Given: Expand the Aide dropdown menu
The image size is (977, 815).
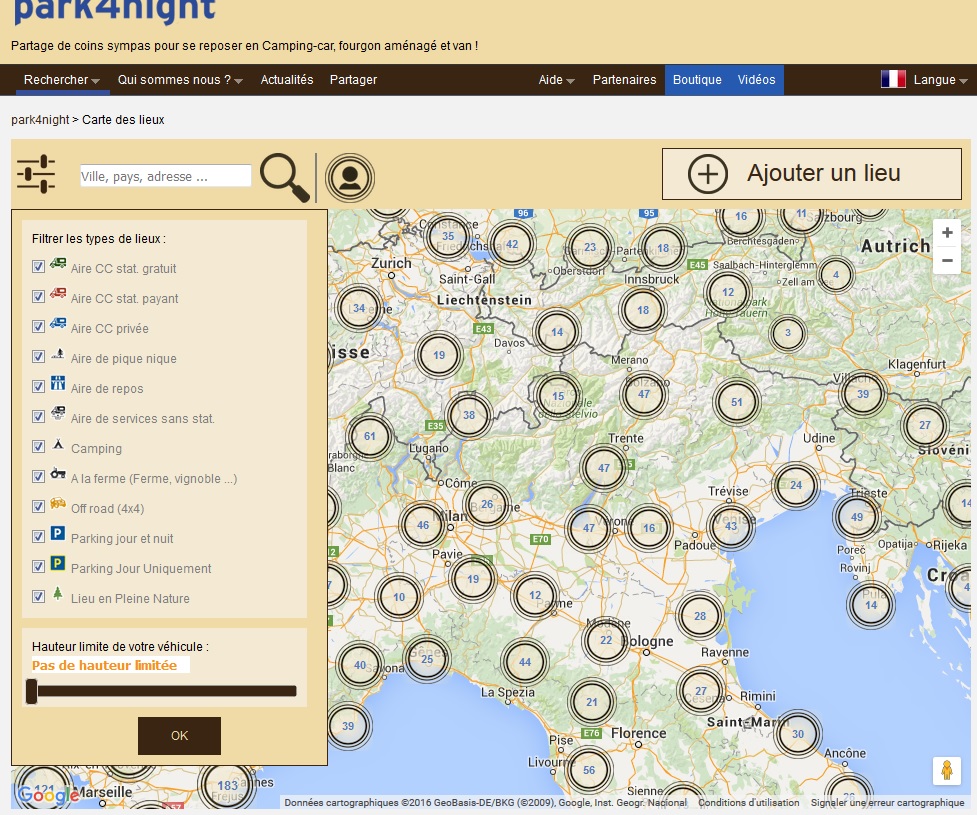Looking at the screenshot, I should (x=556, y=80).
